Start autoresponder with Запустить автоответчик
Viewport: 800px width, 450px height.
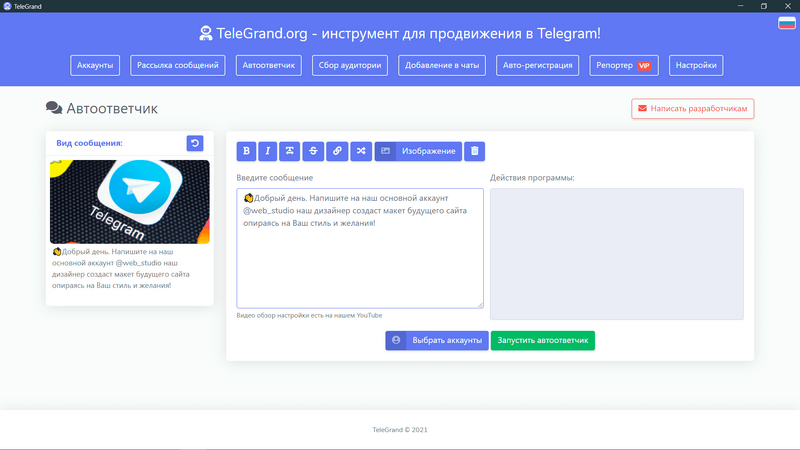tap(543, 340)
